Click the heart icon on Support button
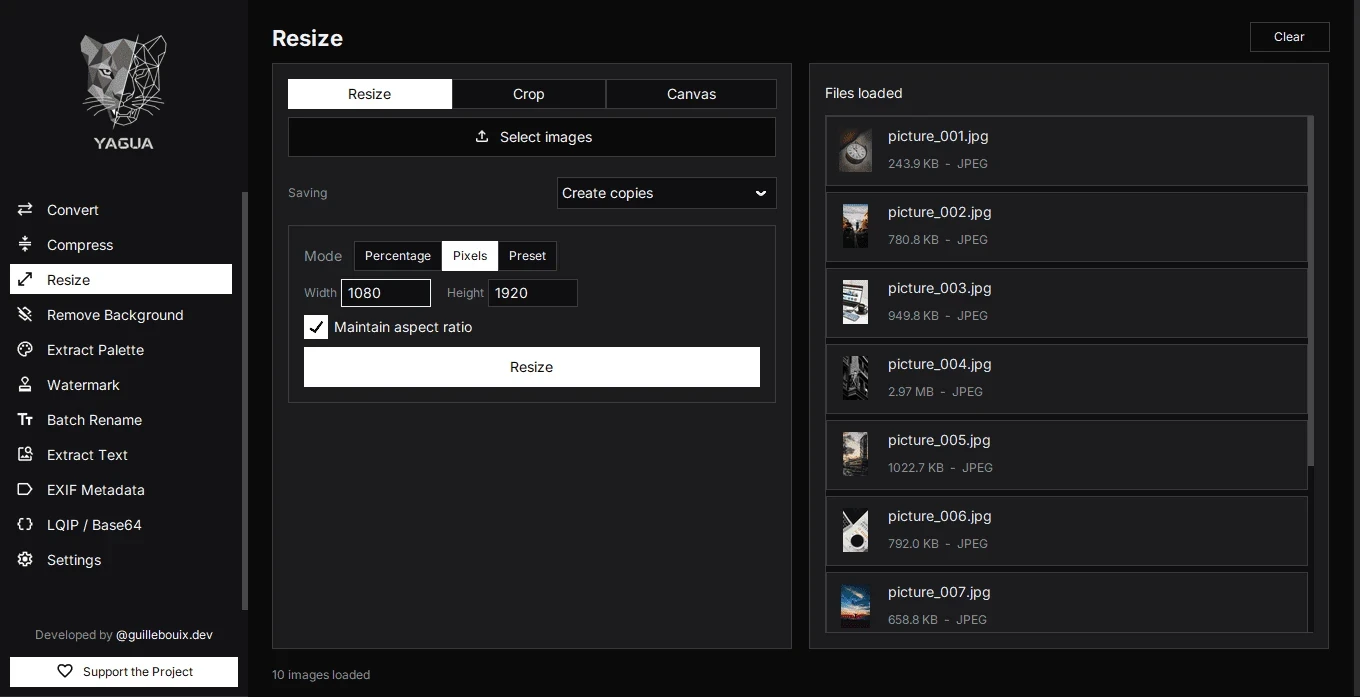The image size is (1360, 697). 65,672
